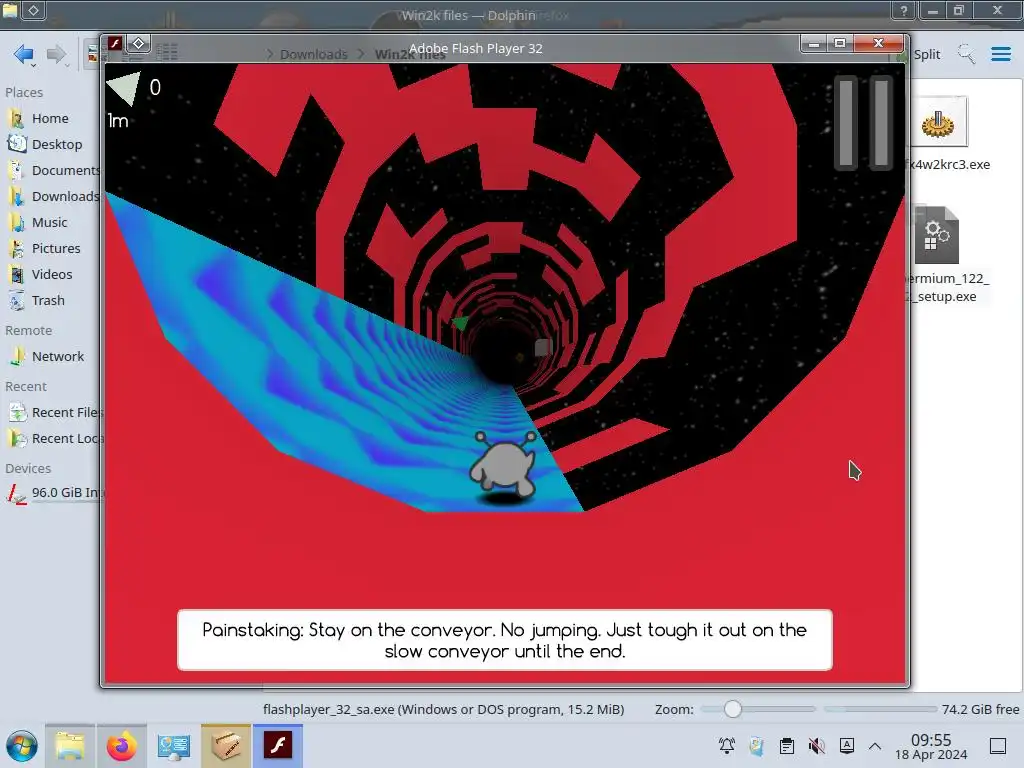The width and height of the screenshot is (1024, 768).
Task: Click the gray alien runner character
Action: pyautogui.click(x=504, y=464)
